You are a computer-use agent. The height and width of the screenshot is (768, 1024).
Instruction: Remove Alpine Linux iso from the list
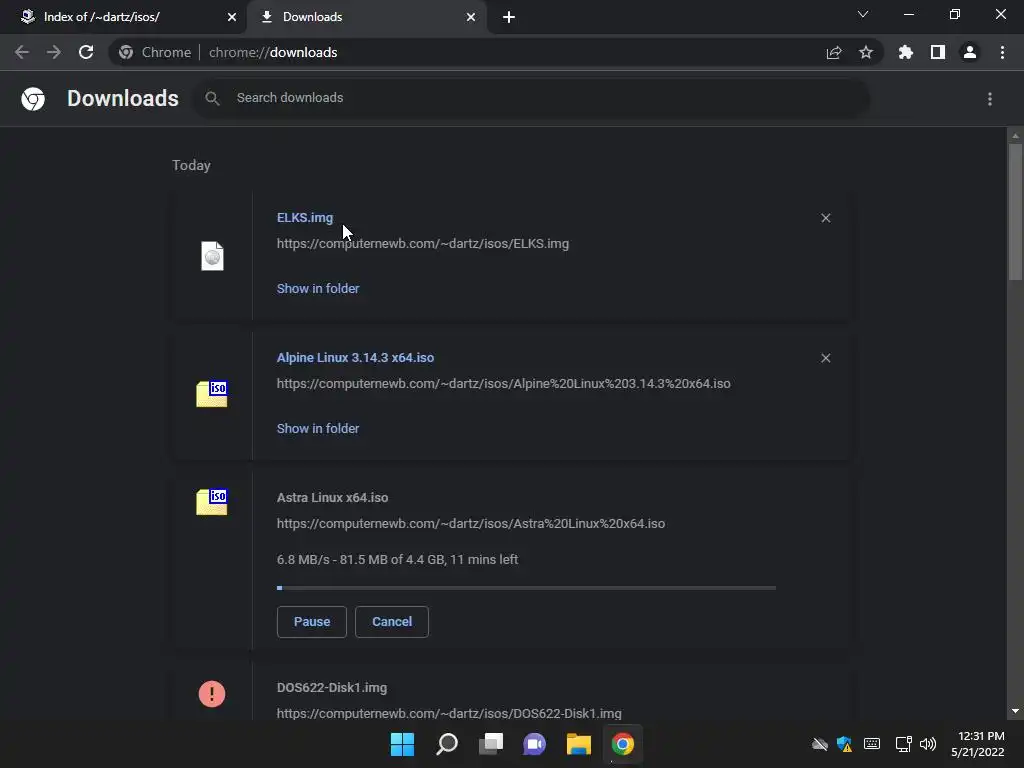point(825,358)
